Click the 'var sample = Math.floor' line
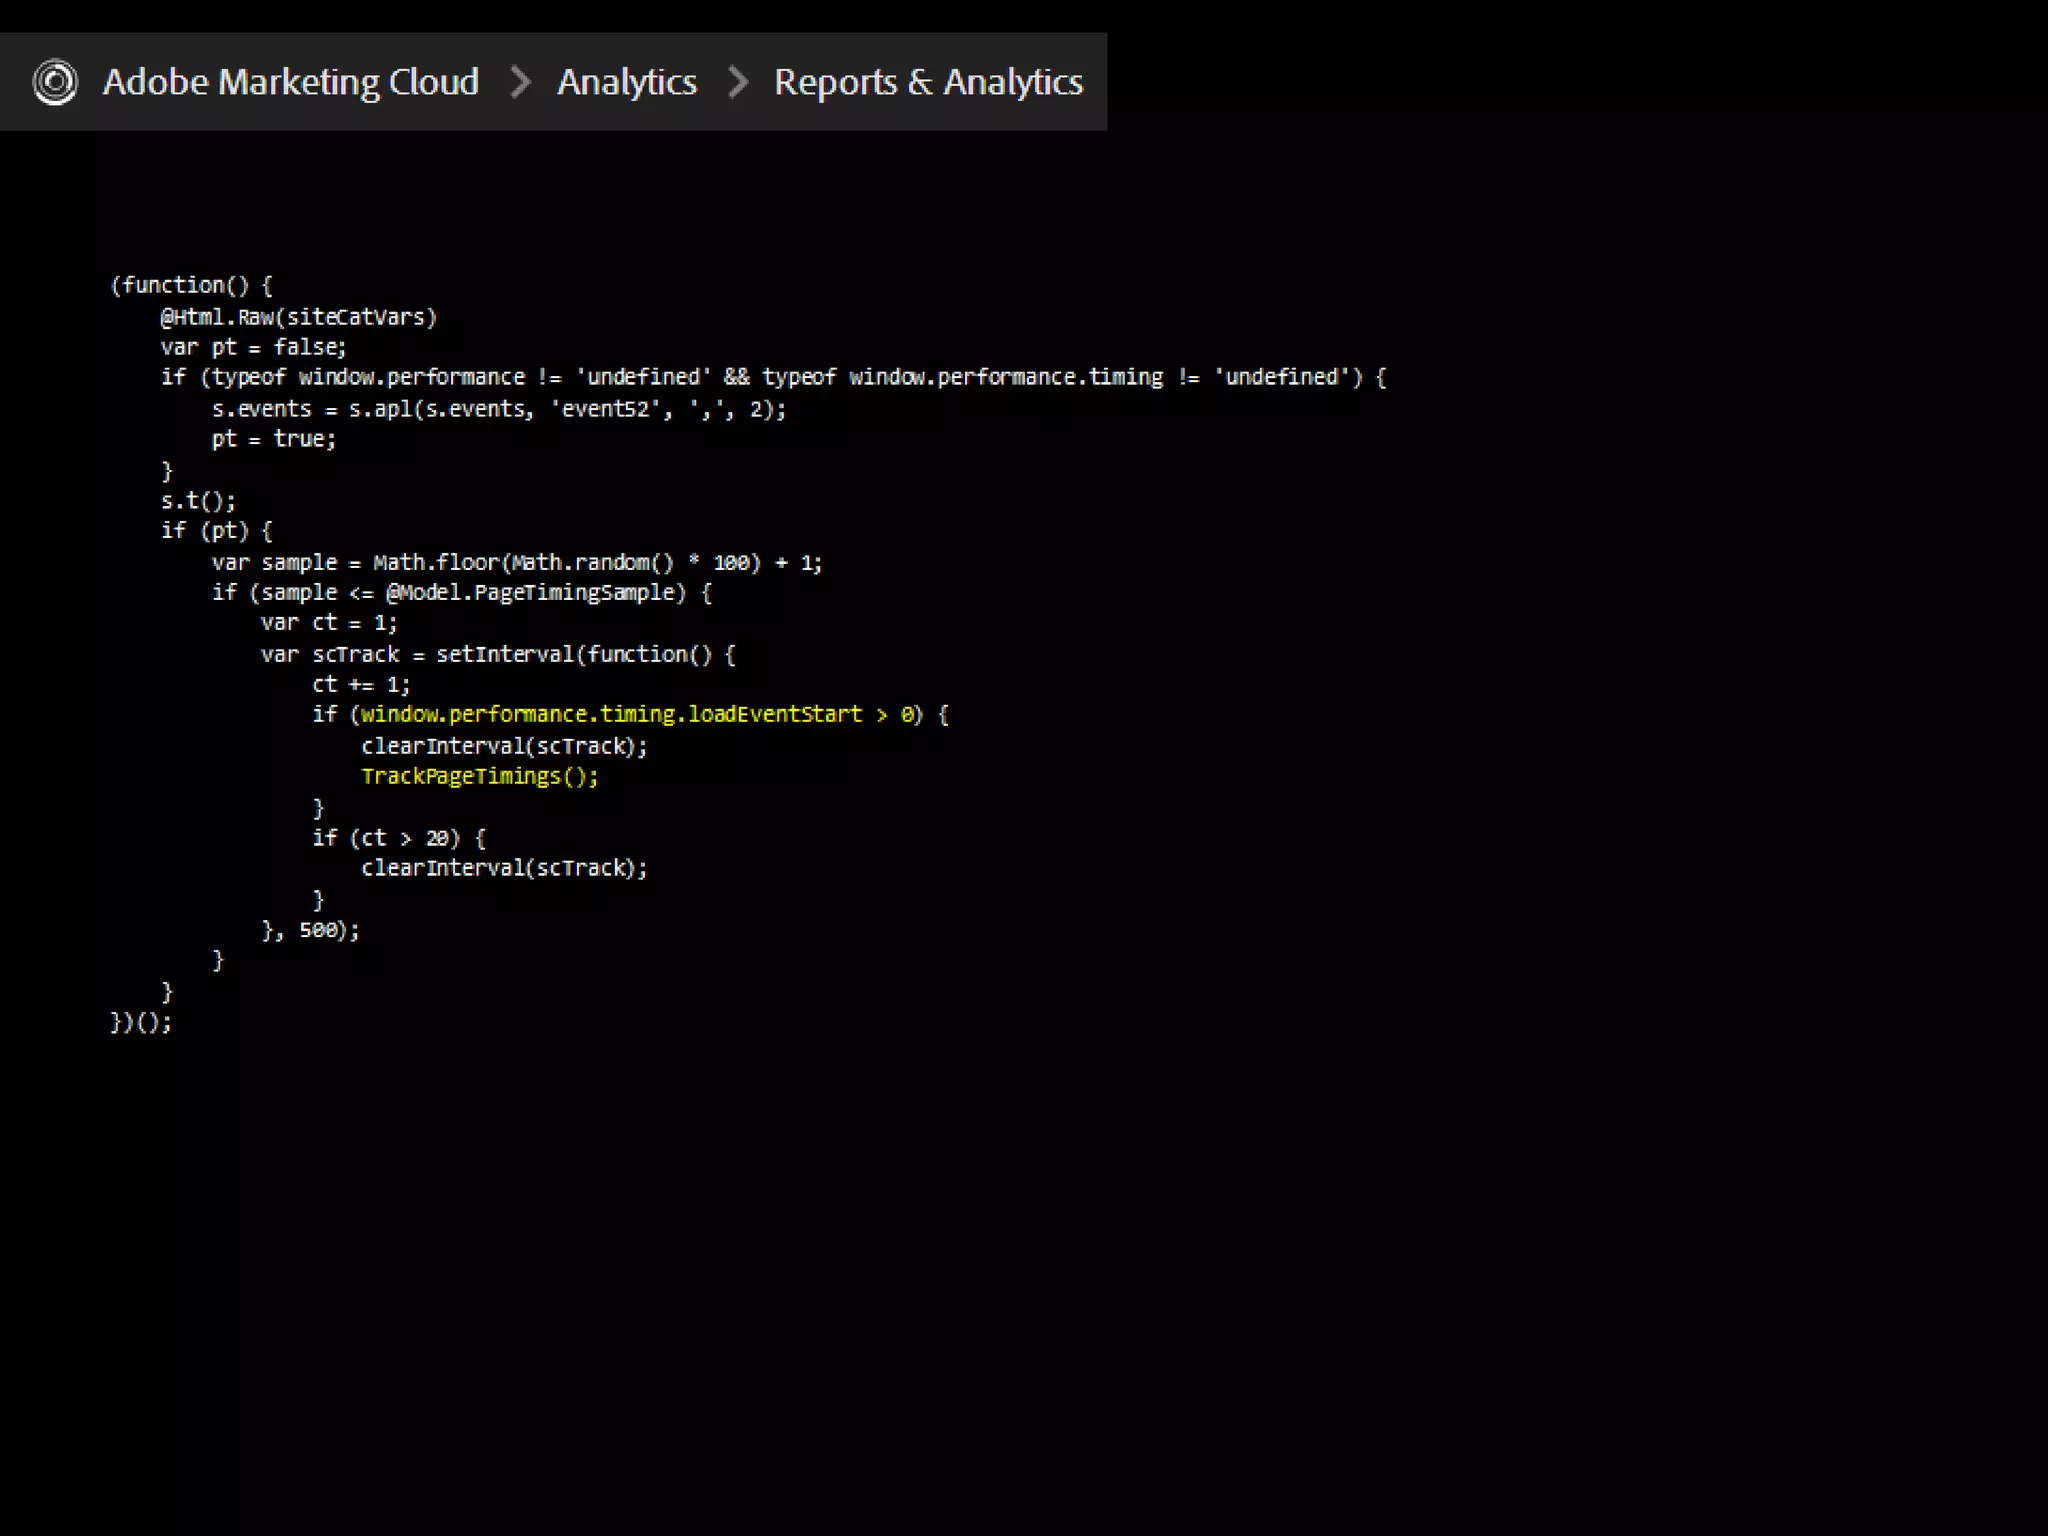 point(516,562)
